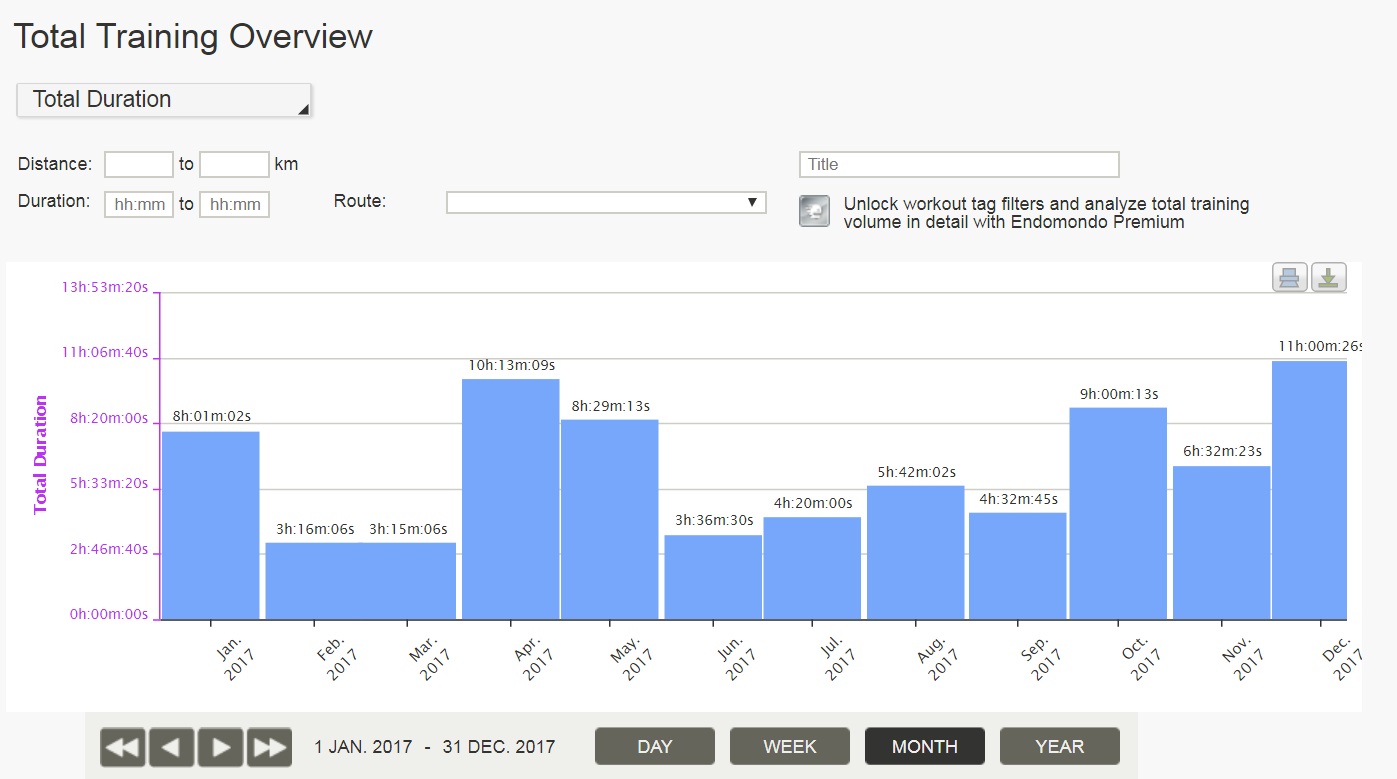Switch chart to DAY view
The image size is (1397, 779).
click(655, 746)
